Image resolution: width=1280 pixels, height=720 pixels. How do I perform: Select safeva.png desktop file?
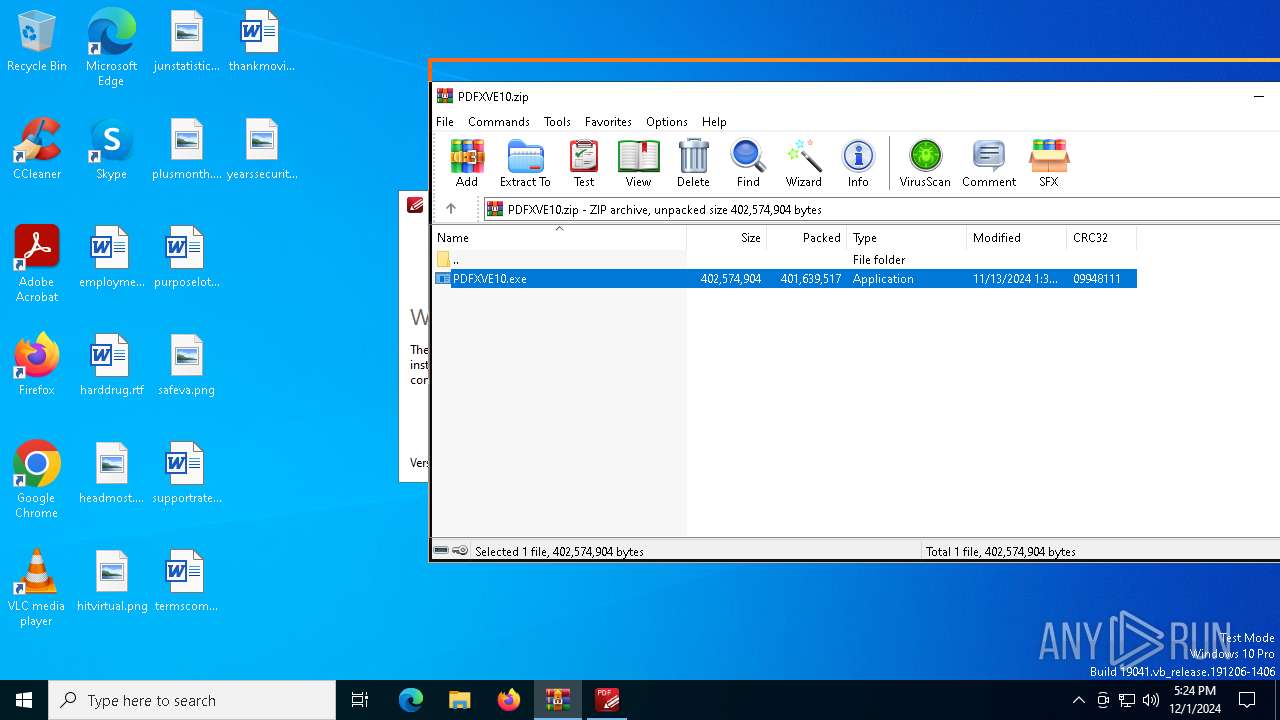(x=186, y=365)
